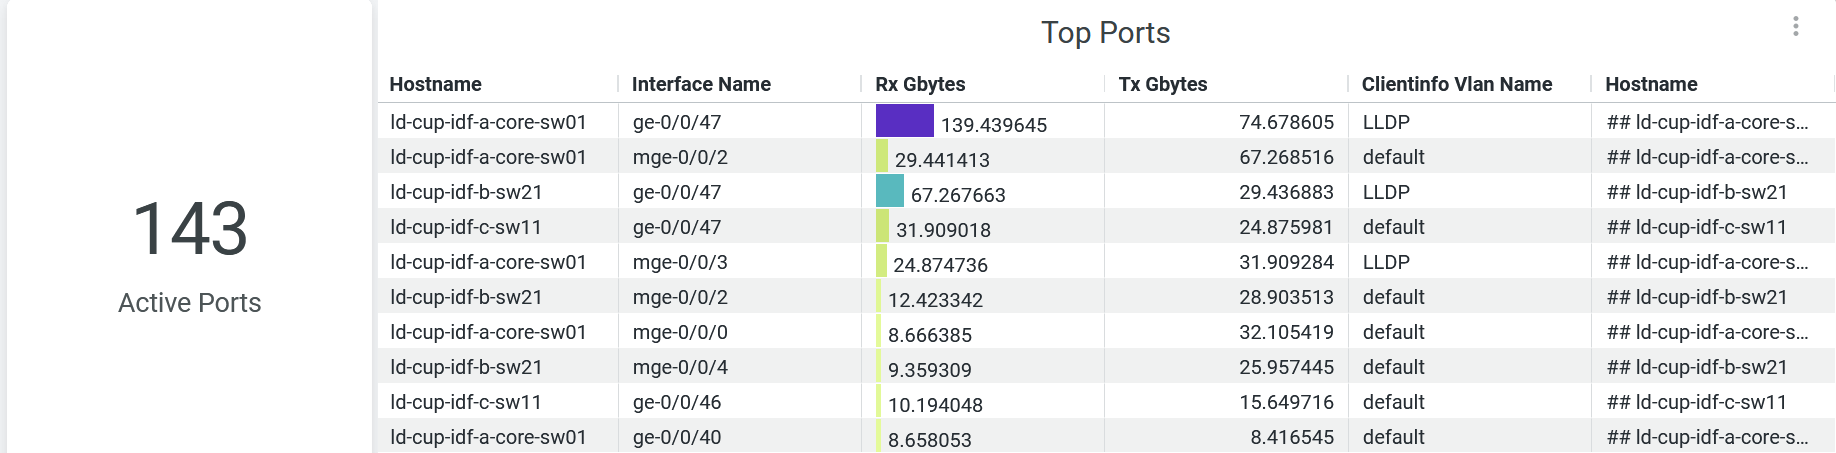Click the Top Ports panel title

coord(1105,33)
